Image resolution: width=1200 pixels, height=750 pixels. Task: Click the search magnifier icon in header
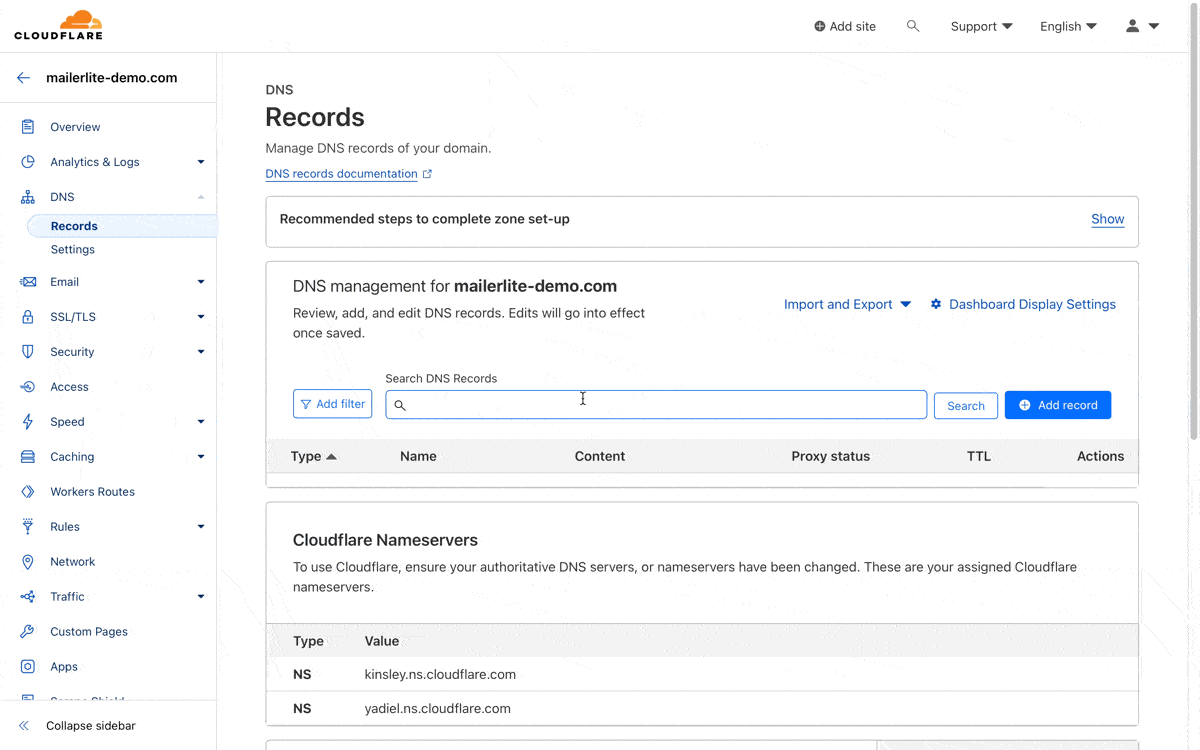[x=913, y=26]
